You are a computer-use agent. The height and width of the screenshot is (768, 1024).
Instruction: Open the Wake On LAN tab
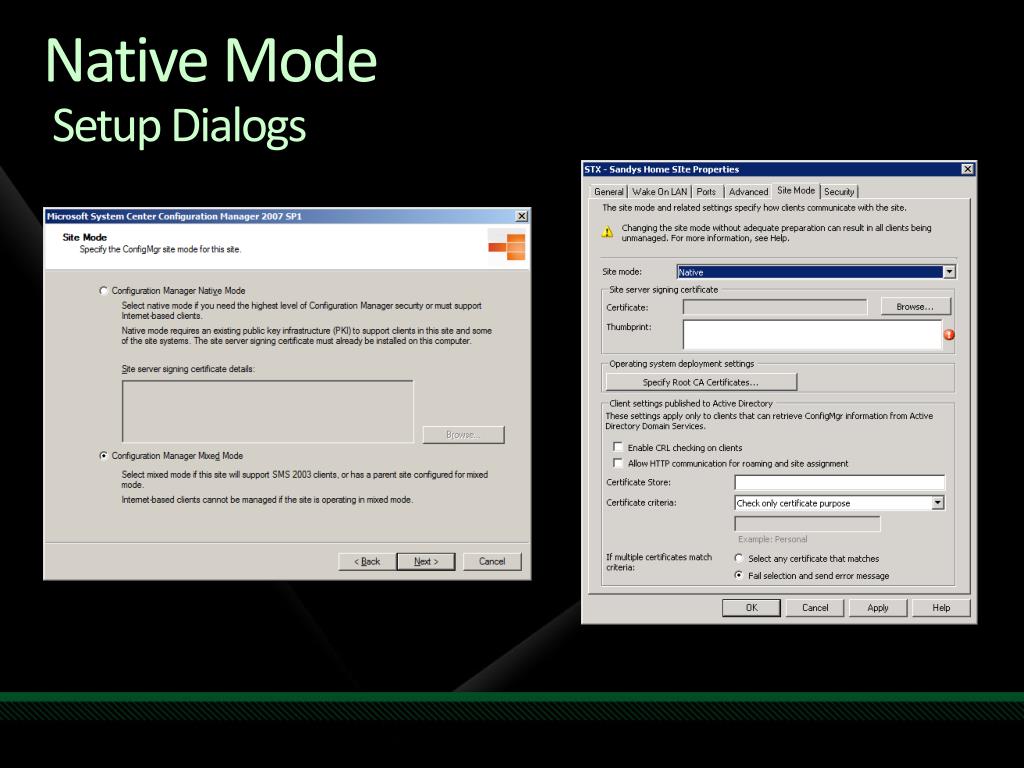(x=660, y=192)
